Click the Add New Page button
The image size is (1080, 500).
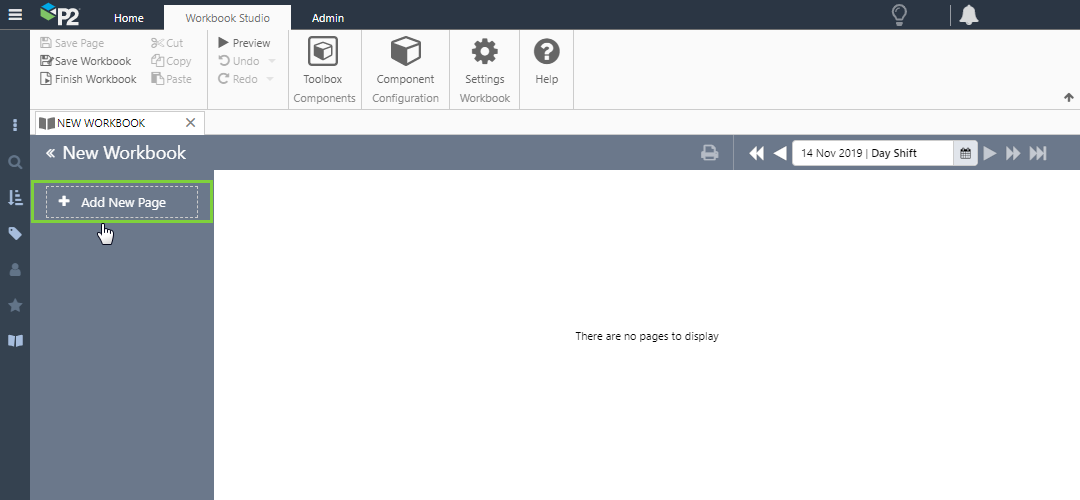click(x=122, y=202)
